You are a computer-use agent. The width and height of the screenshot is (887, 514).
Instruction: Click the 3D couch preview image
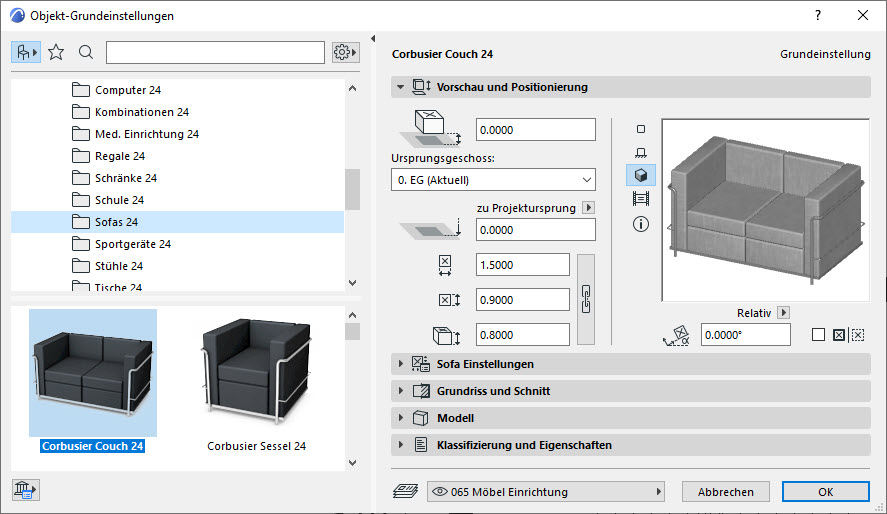[x=765, y=210]
